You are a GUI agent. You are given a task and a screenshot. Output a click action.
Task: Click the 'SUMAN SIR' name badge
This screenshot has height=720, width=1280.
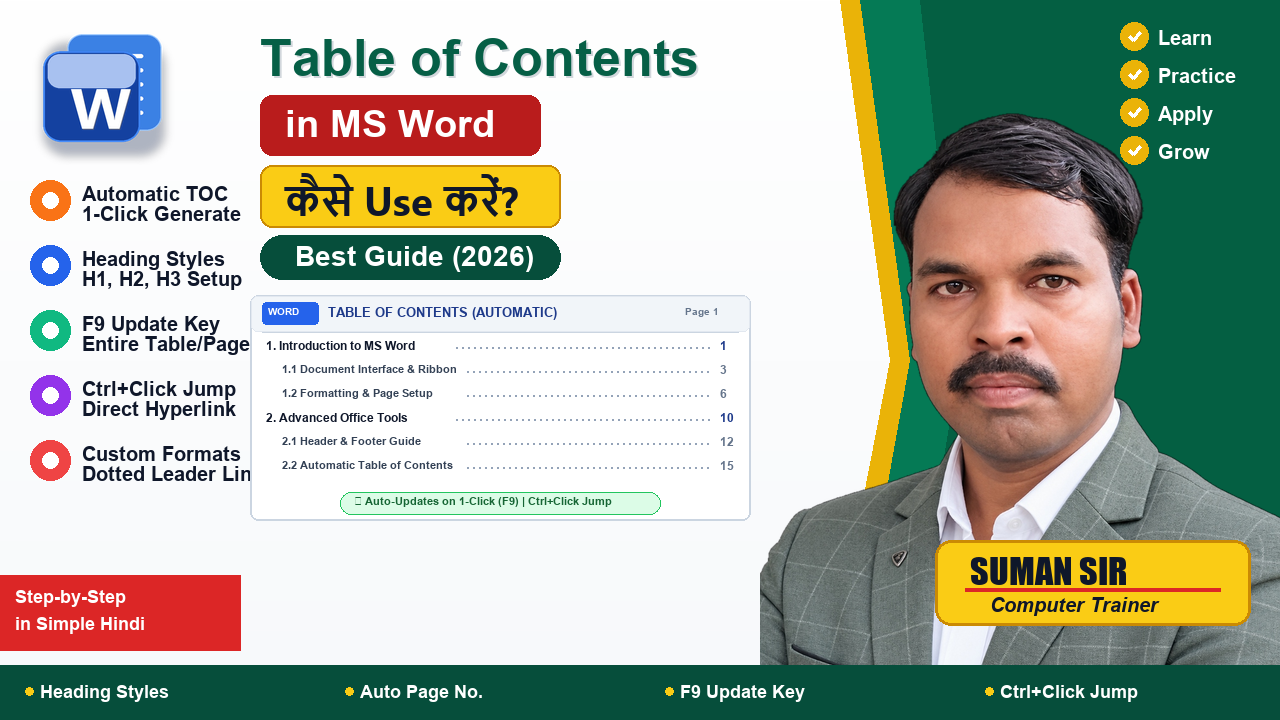pos(1092,583)
